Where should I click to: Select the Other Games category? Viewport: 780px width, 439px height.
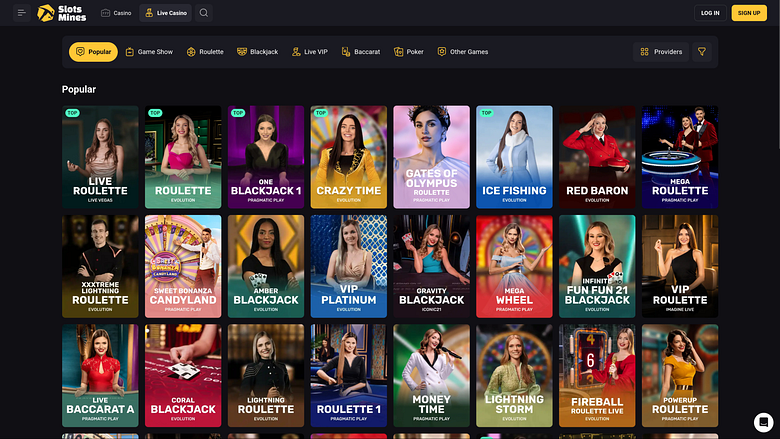(x=463, y=52)
